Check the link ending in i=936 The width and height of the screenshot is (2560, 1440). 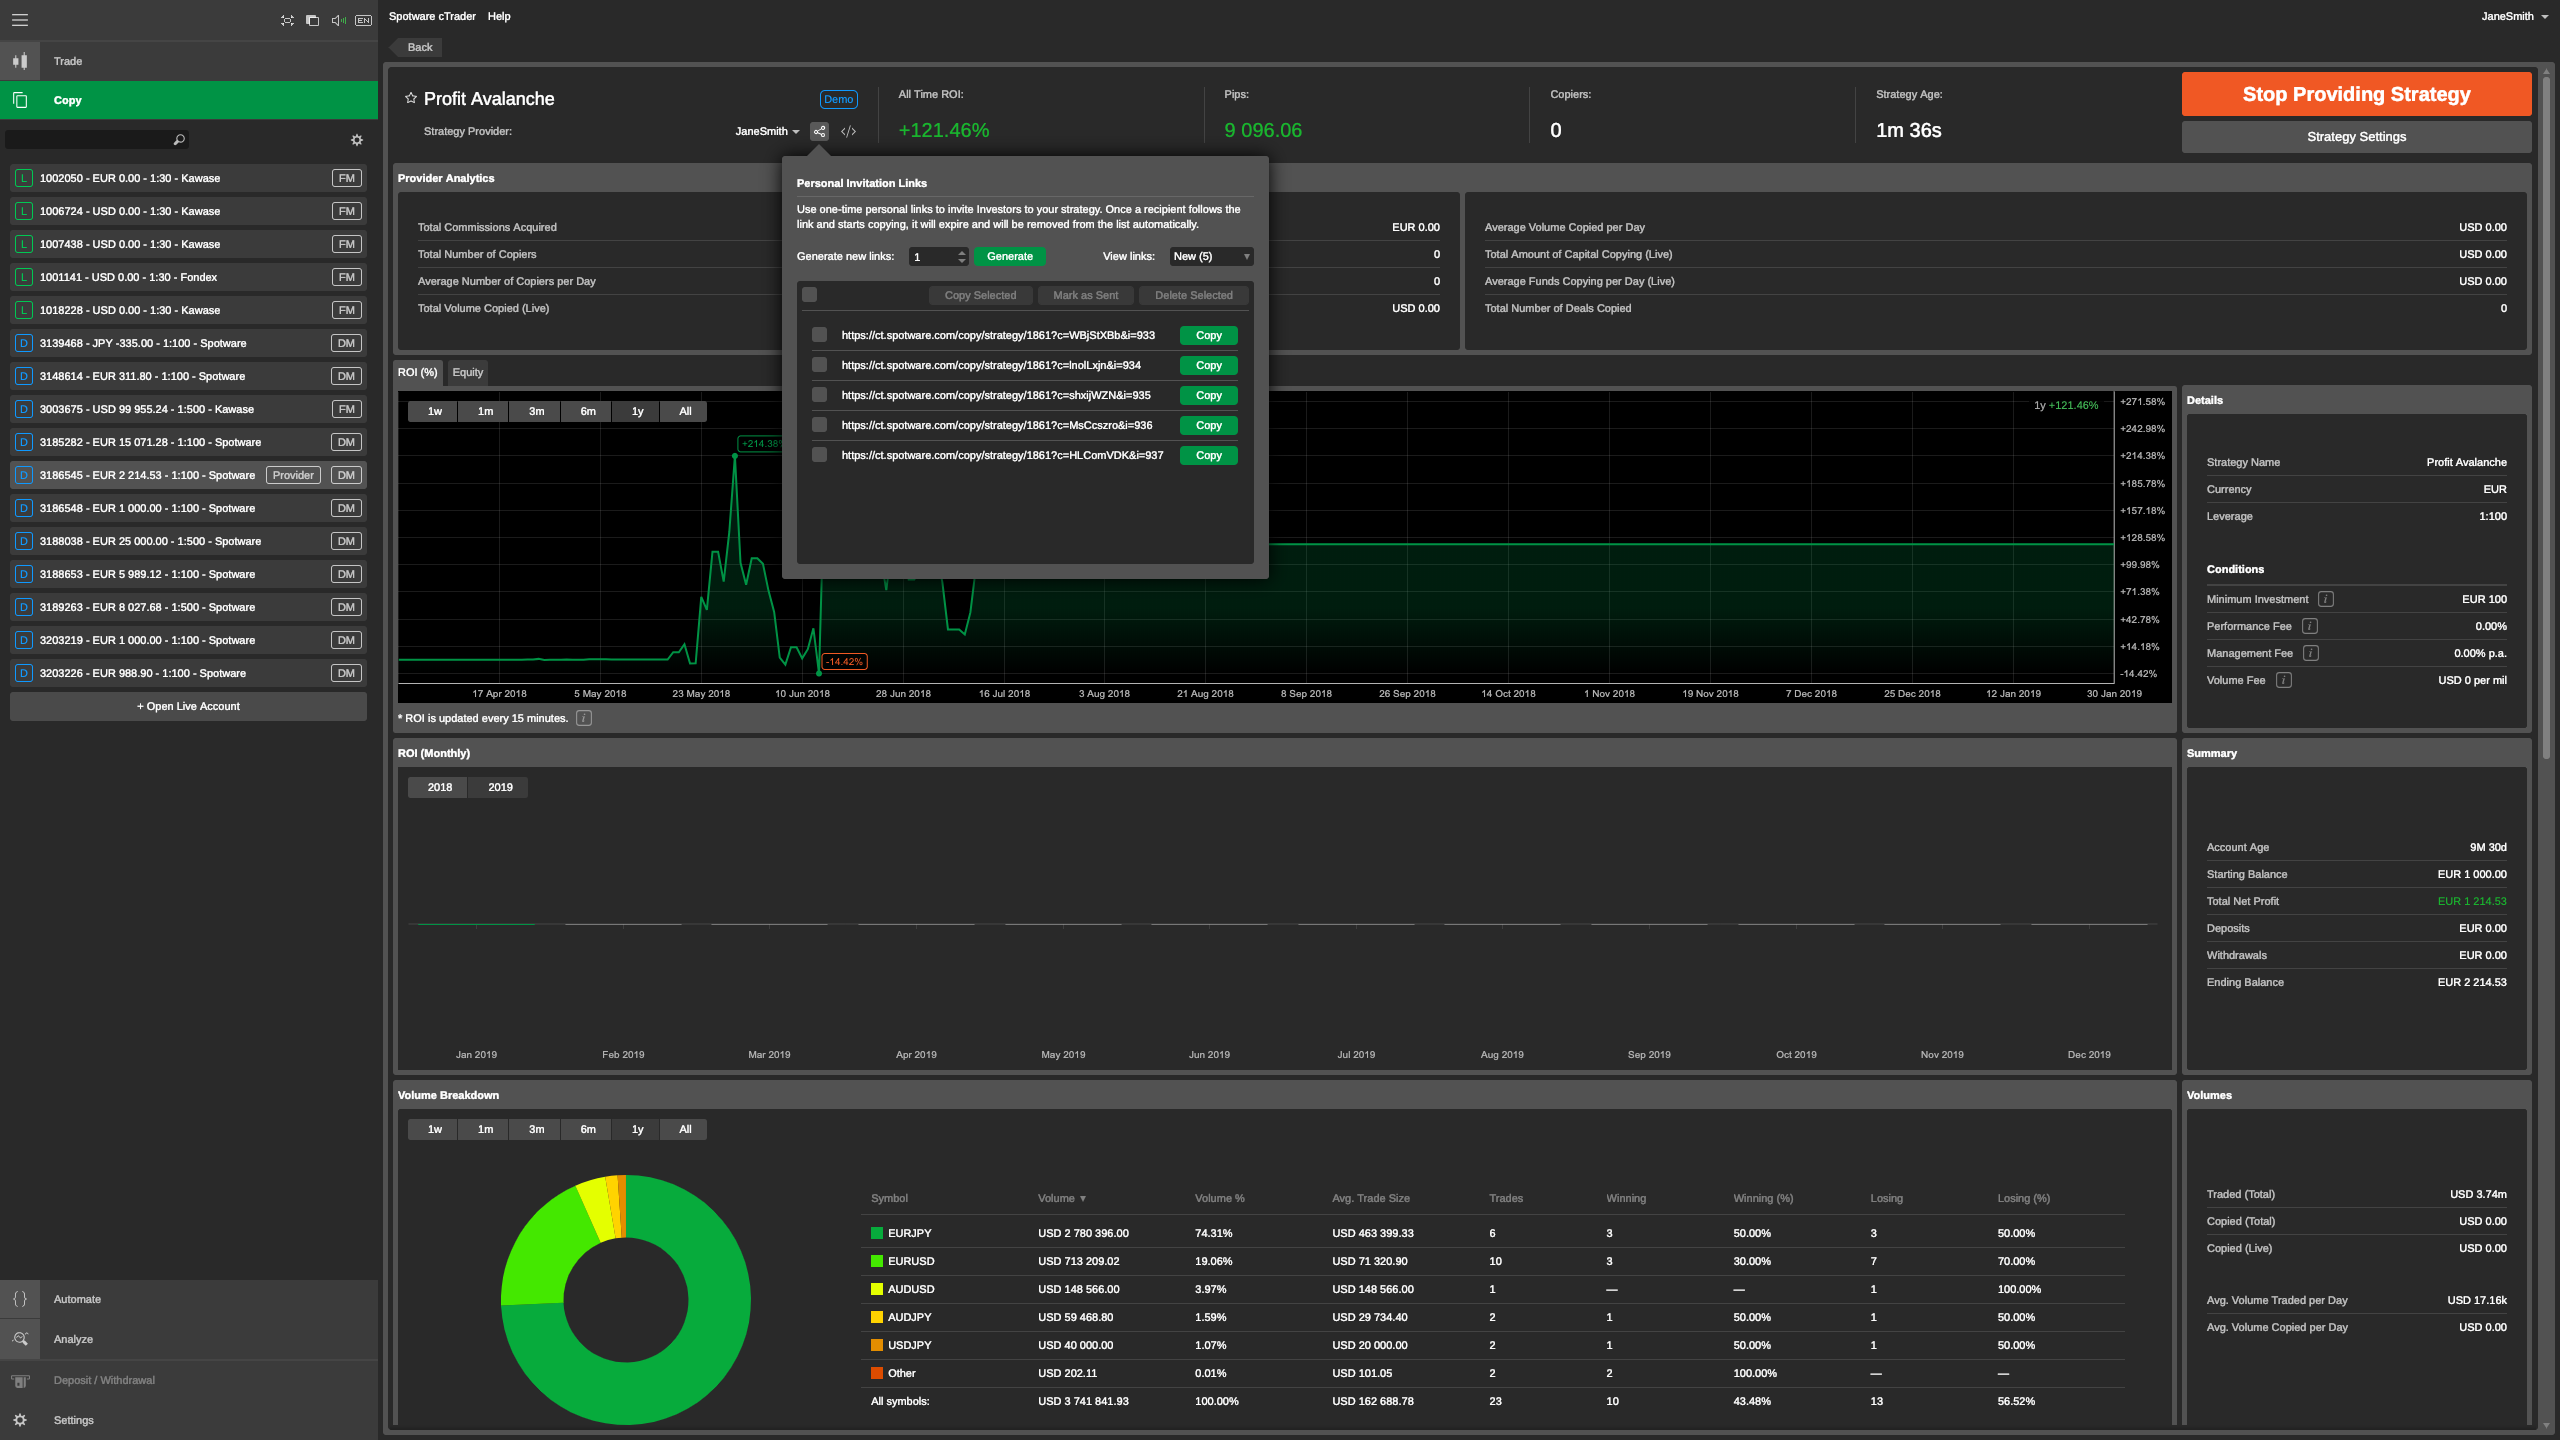[x=820, y=425]
